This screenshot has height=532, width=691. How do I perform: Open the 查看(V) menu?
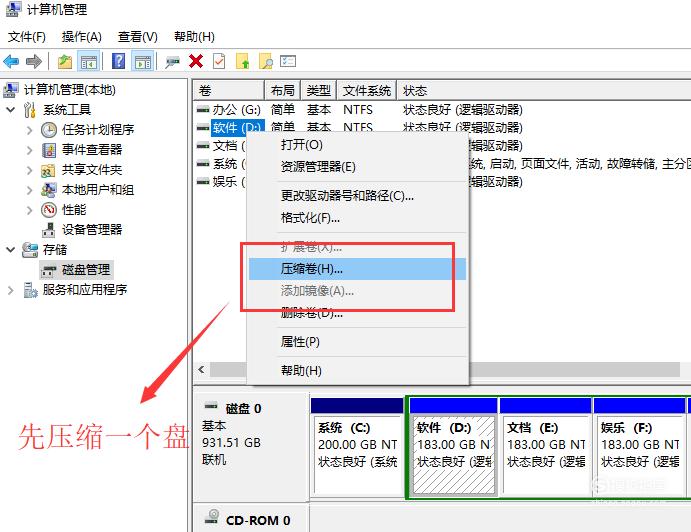(x=137, y=37)
